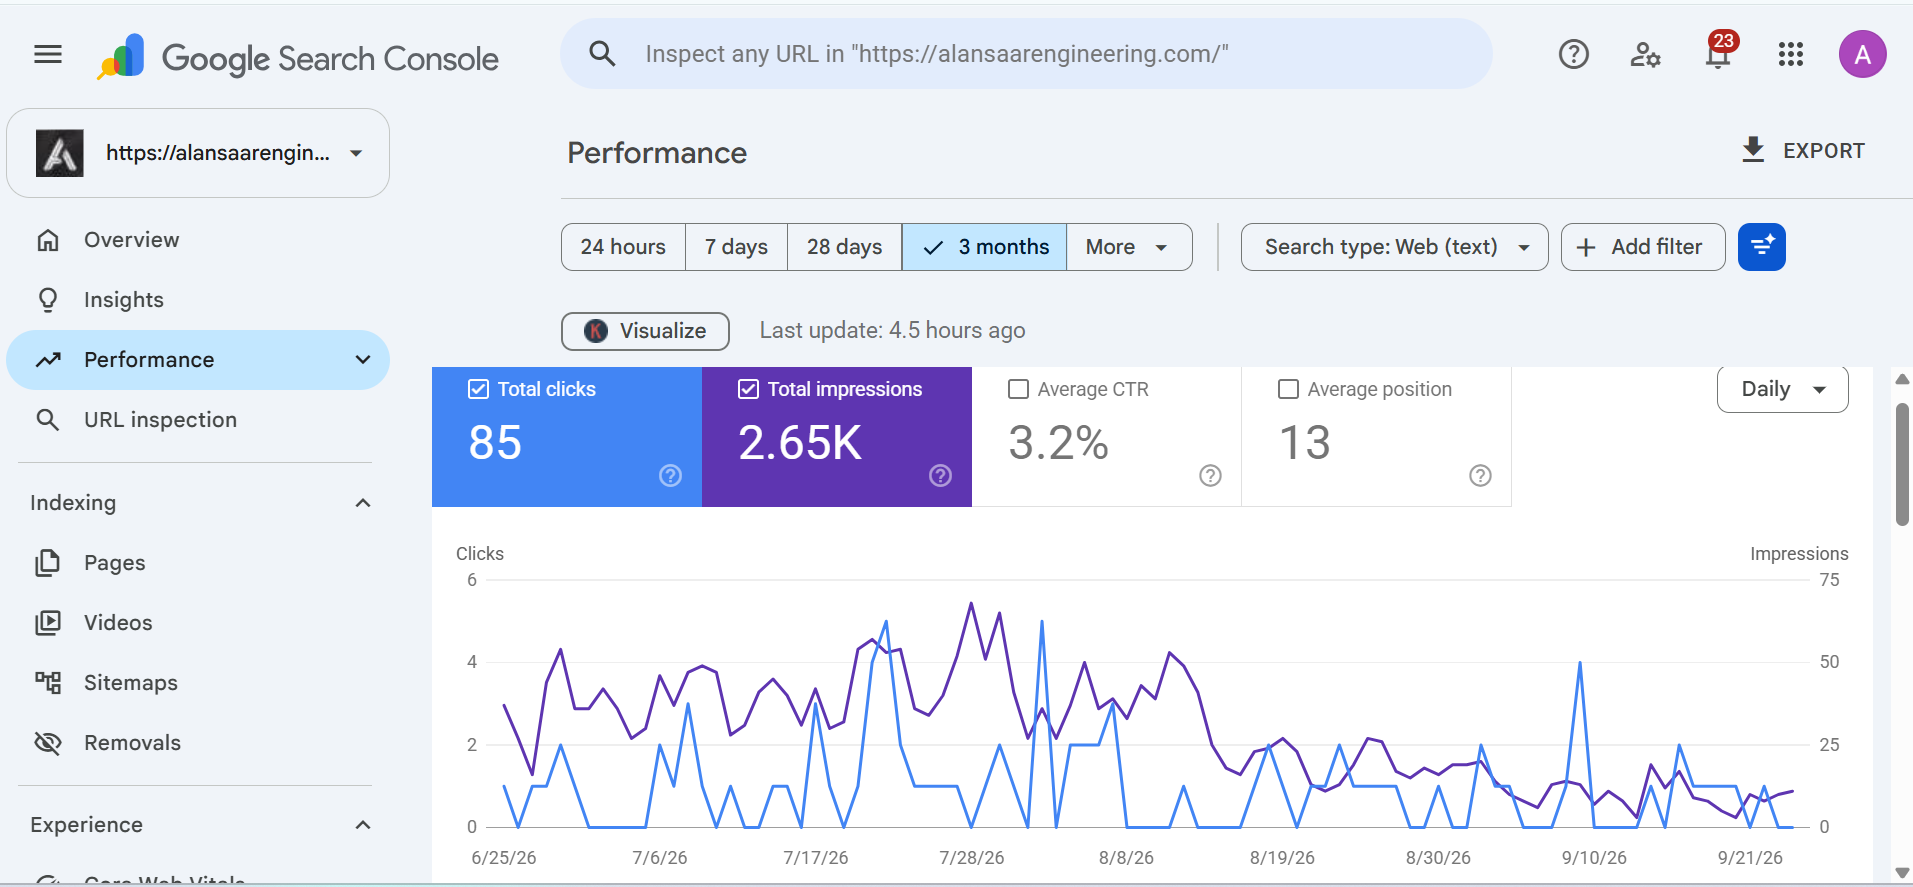Click the vertical scrollbar thumb

coord(1902,464)
